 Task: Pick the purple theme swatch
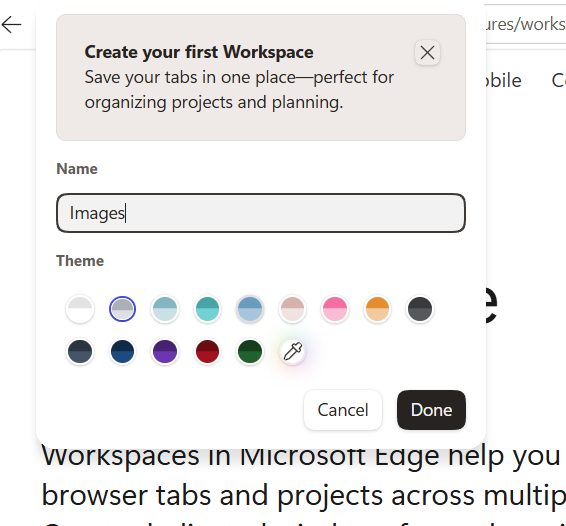tap(165, 351)
